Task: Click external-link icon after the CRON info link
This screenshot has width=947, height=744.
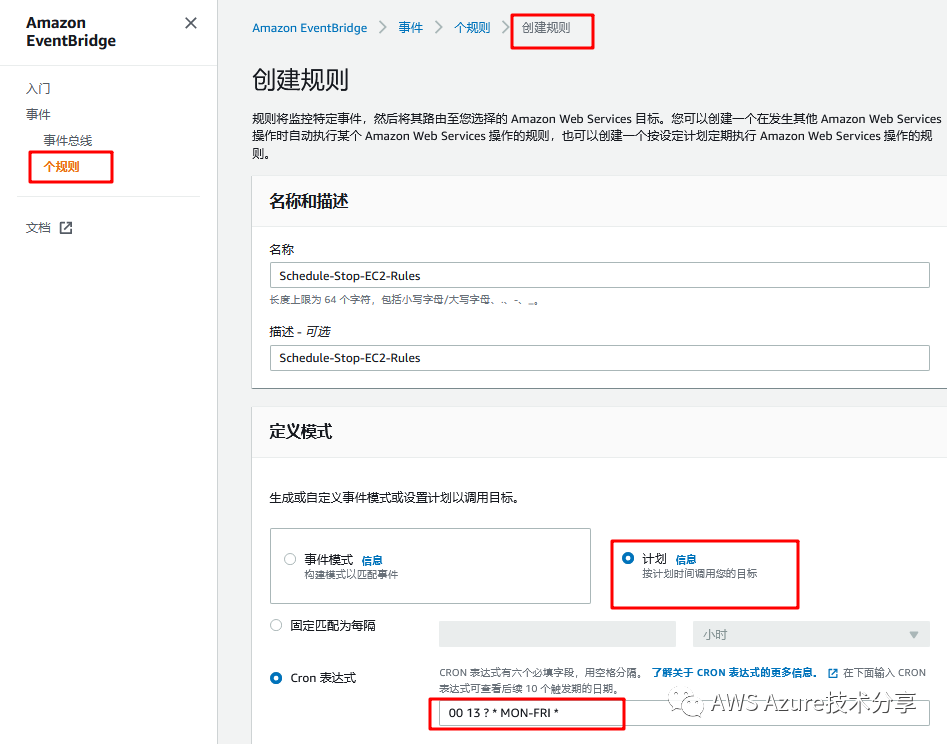Action: pos(832,673)
